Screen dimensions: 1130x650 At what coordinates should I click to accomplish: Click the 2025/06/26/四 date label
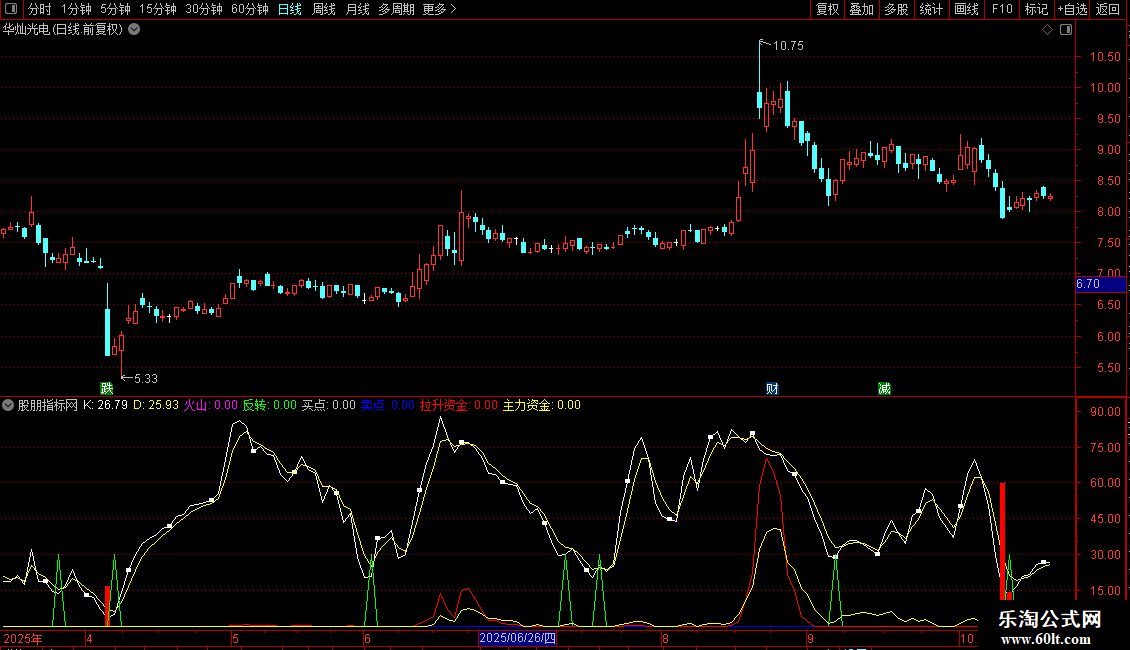(517, 638)
